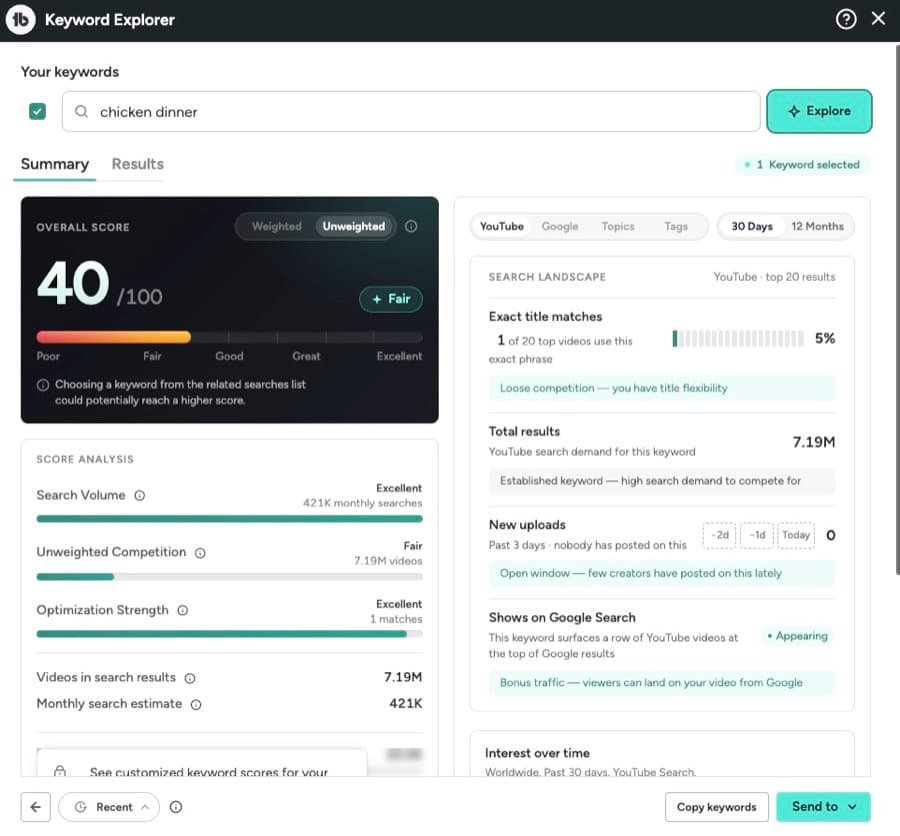The image size is (900, 836).
Task: Click the Search Volume progress bar
Action: 230,519
